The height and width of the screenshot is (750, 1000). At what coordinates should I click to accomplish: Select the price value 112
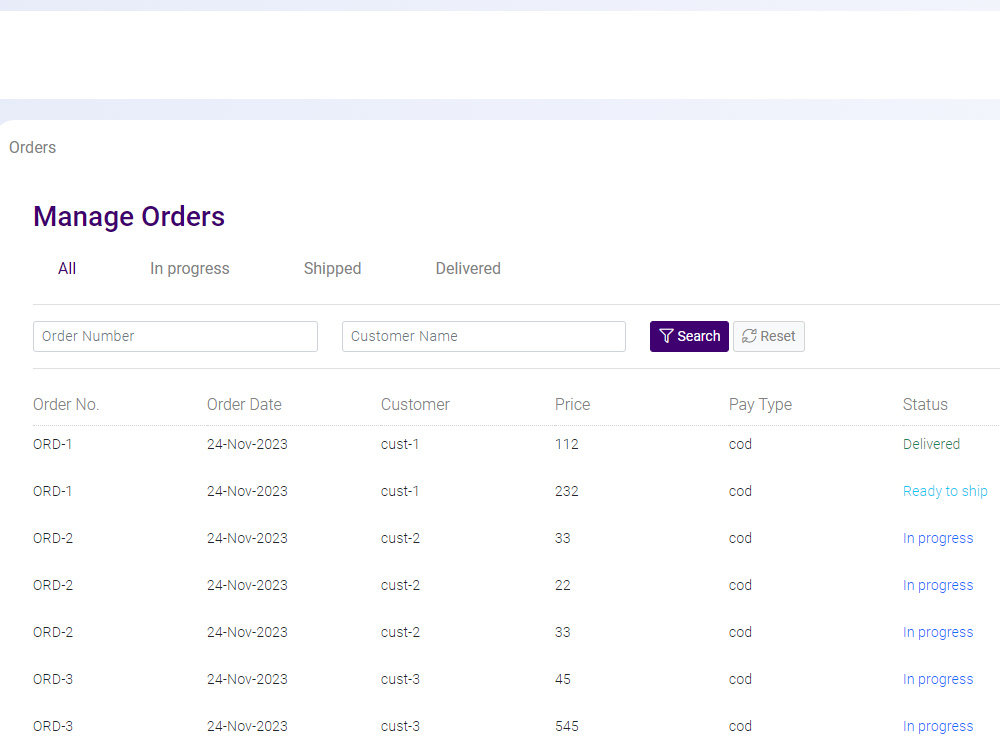tap(567, 444)
